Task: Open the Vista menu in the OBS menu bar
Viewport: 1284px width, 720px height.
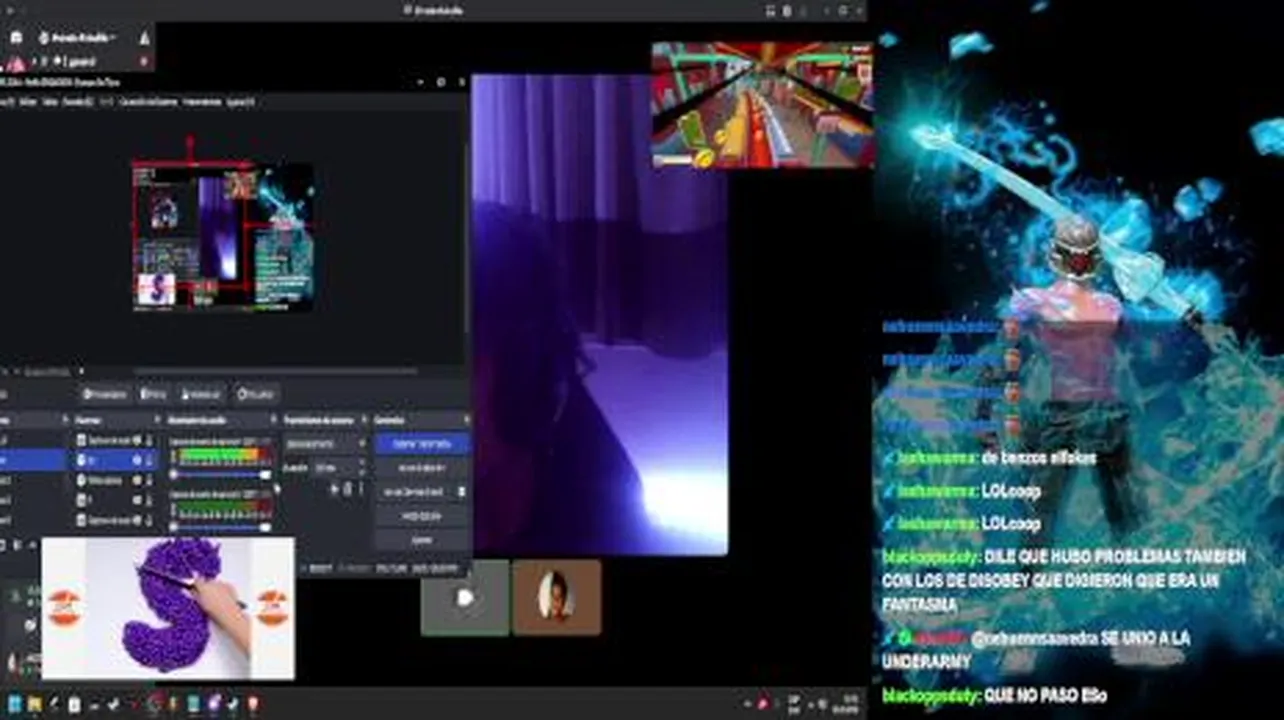Action: click(50, 101)
